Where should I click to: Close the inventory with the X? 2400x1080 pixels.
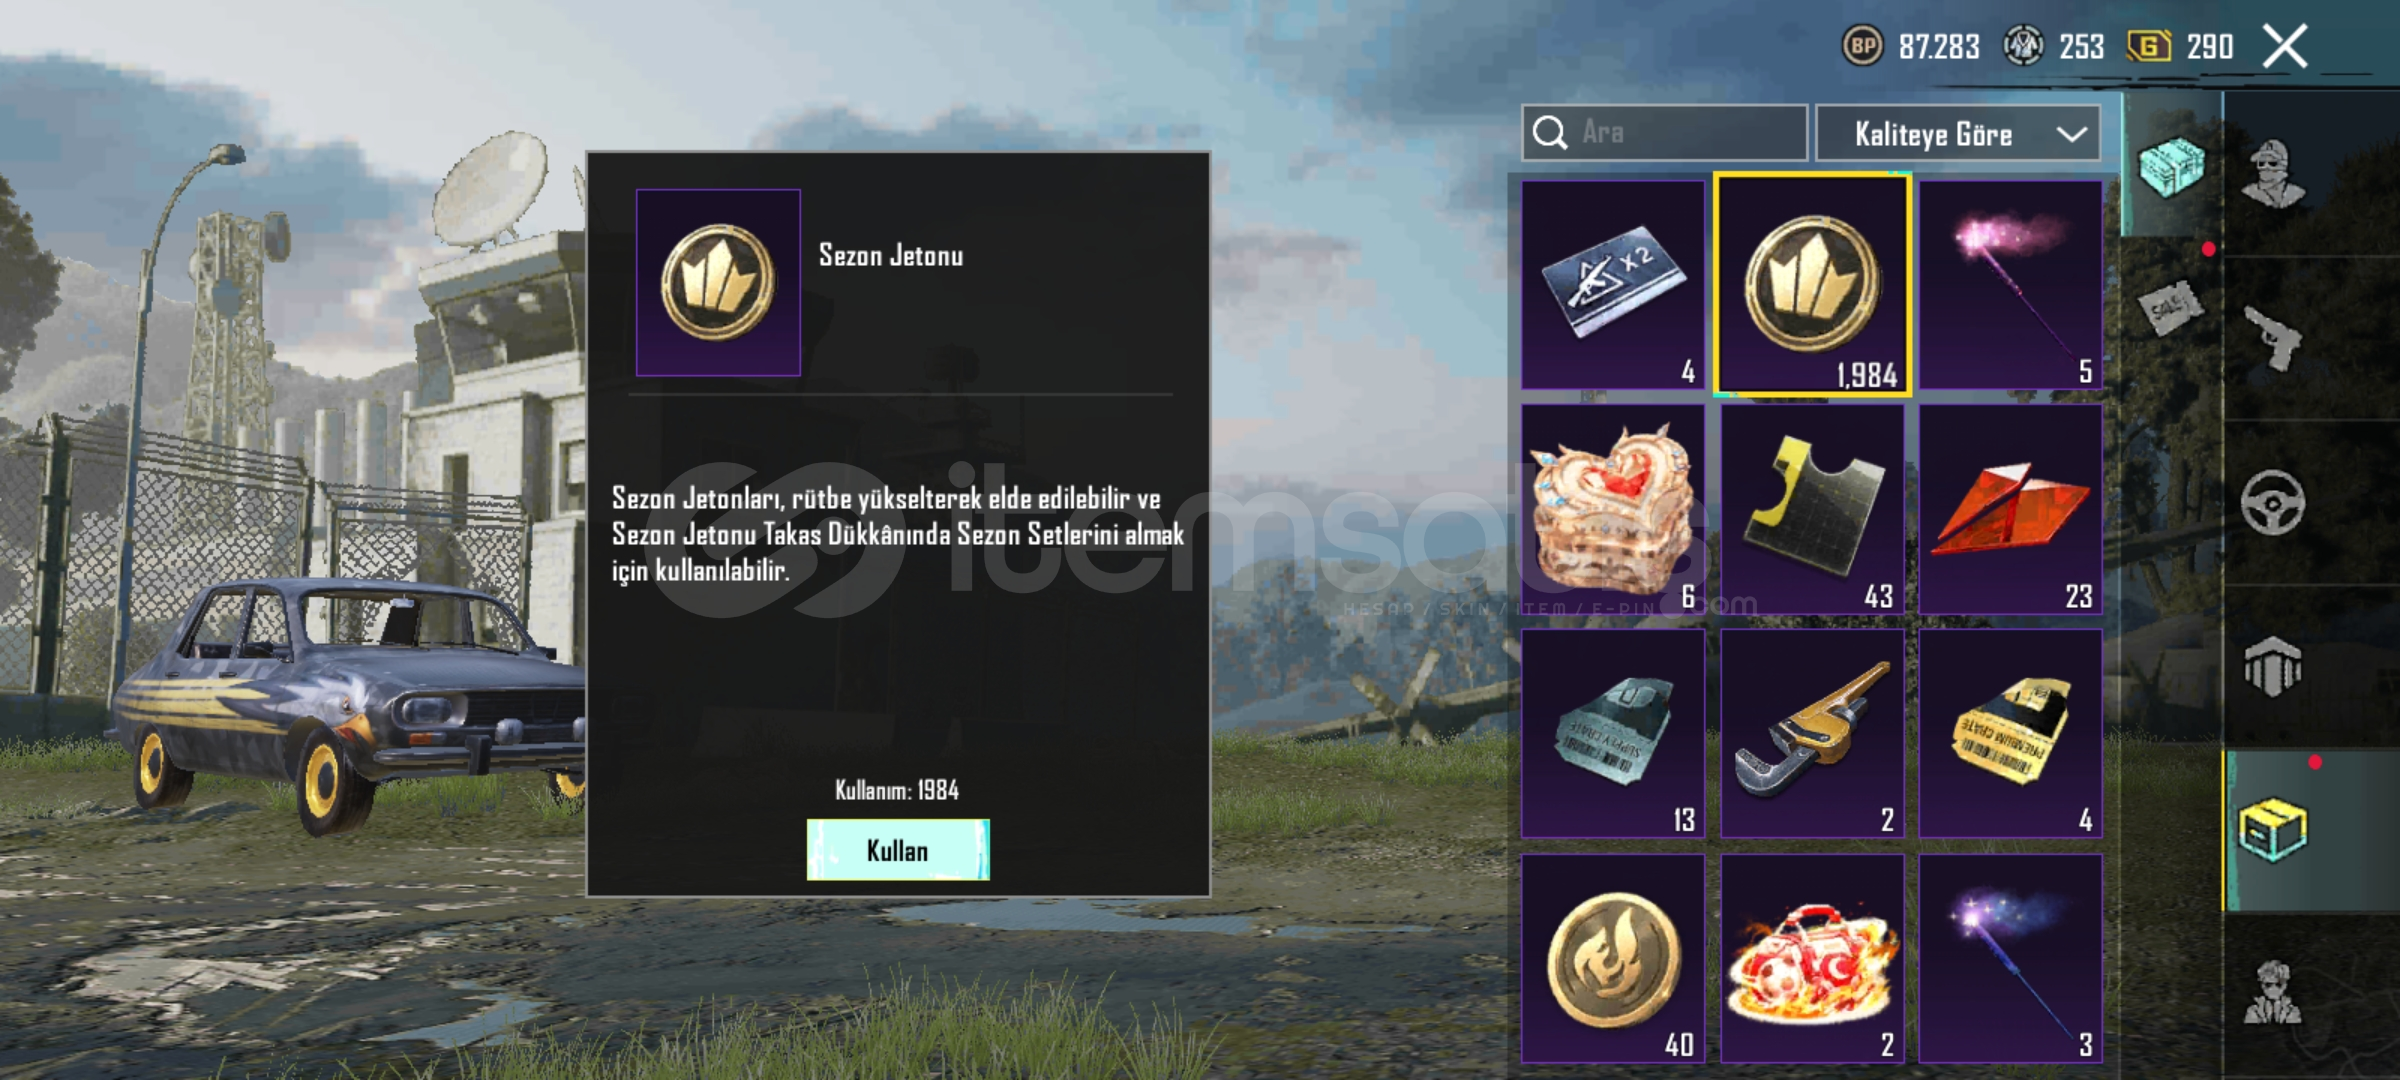[2286, 46]
